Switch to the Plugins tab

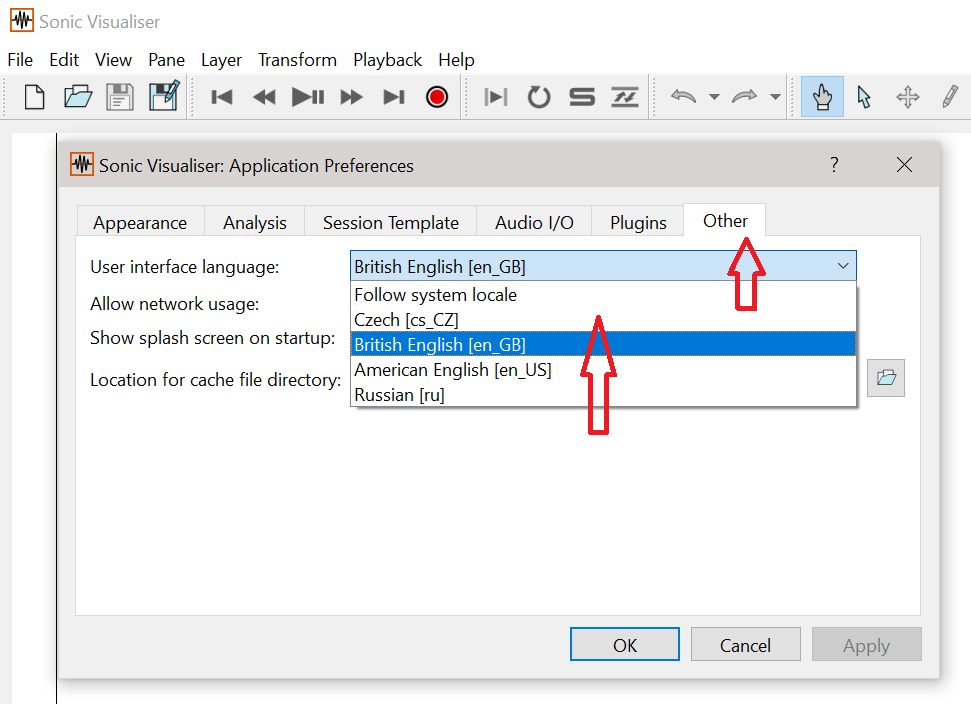638,222
